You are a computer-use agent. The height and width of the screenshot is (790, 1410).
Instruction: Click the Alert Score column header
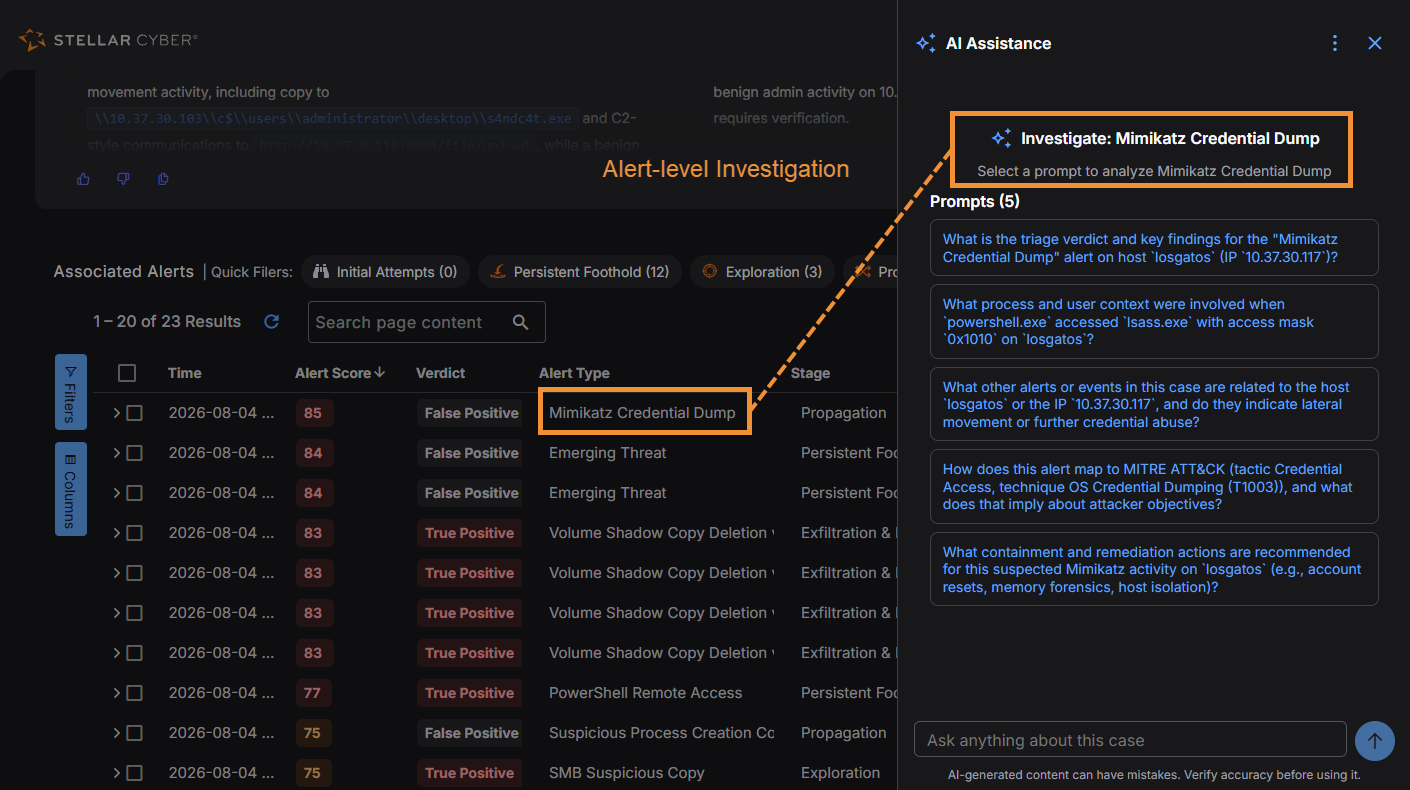tap(333, 373)
